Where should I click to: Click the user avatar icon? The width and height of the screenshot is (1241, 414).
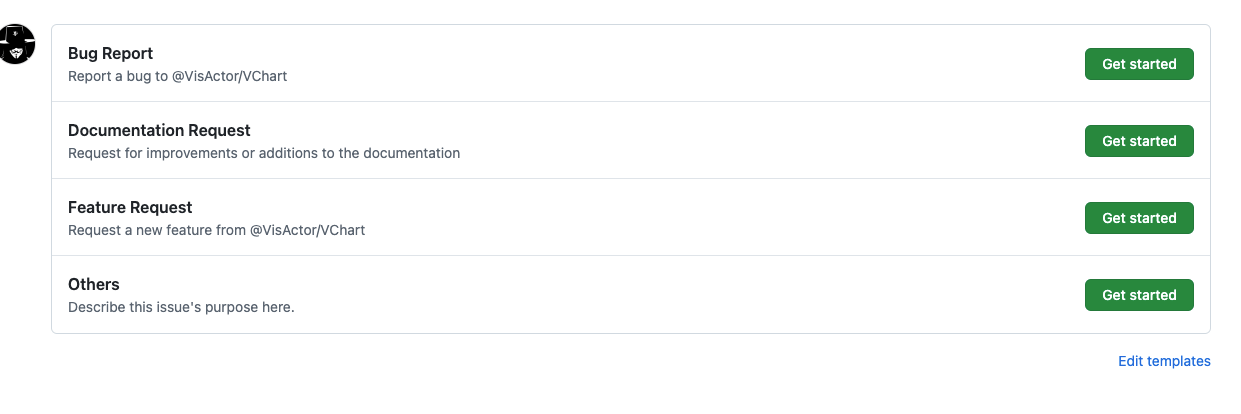coord(17,44)
